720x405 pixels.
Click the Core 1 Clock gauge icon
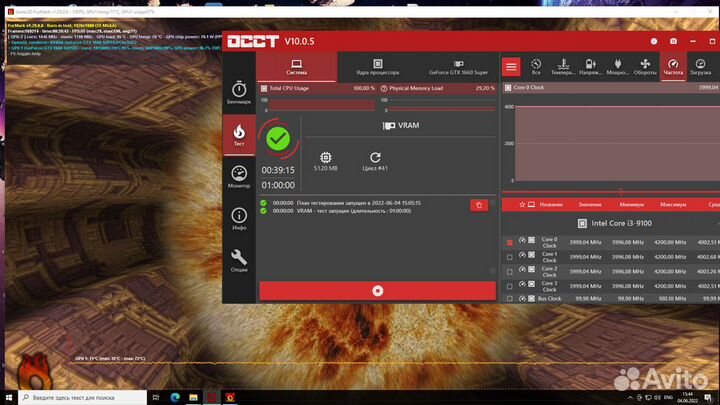click(x=522, y=255)
